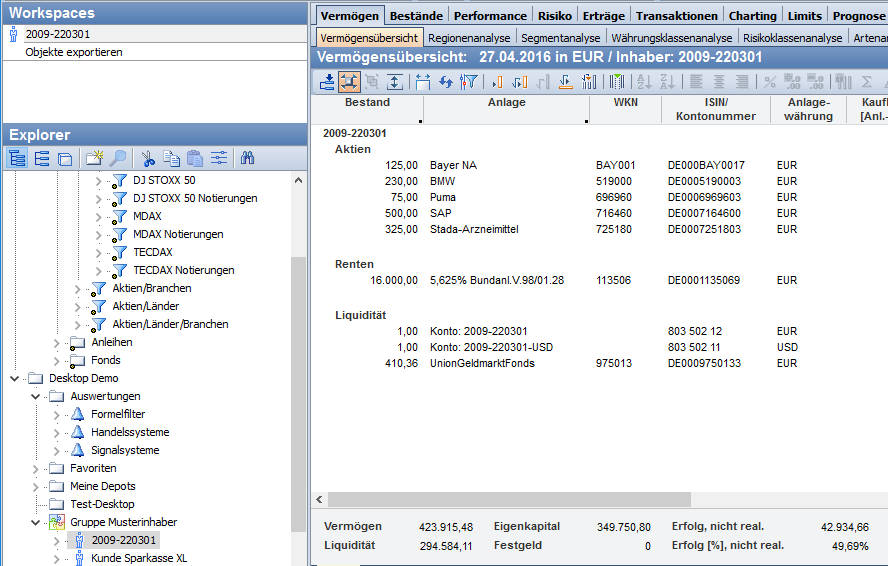Image resolution: width=888 pixels, height=566 pixels.
Task: Open the properties sliders icon in Explorer toolbar
Action: 219,158
